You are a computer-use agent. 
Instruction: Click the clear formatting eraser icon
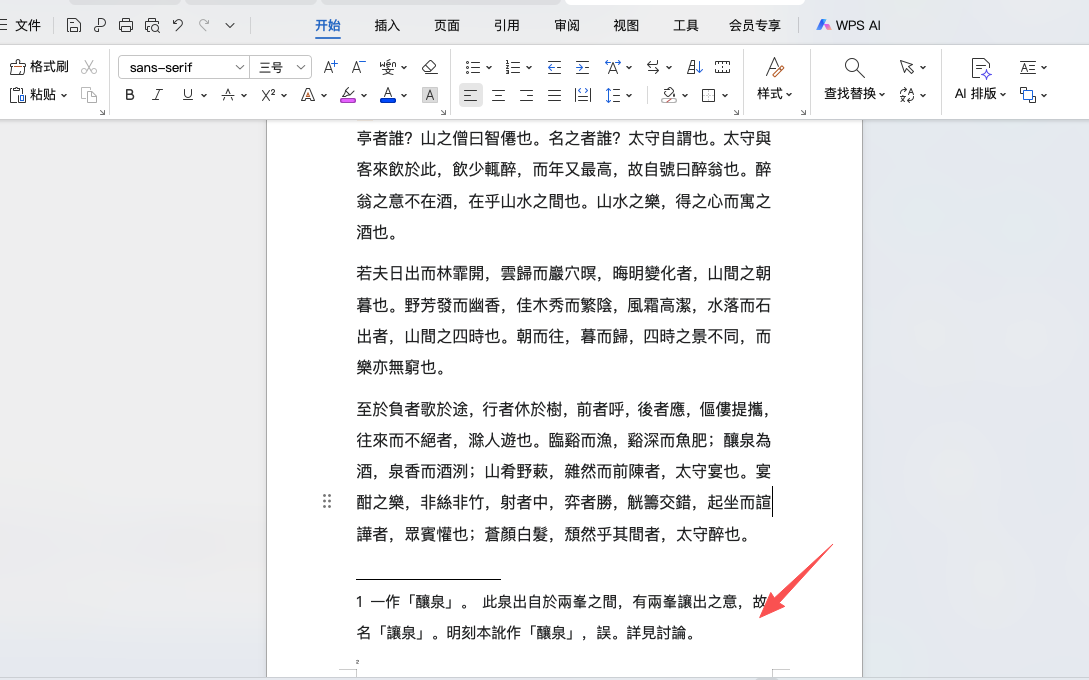click(x=429, y=66)
